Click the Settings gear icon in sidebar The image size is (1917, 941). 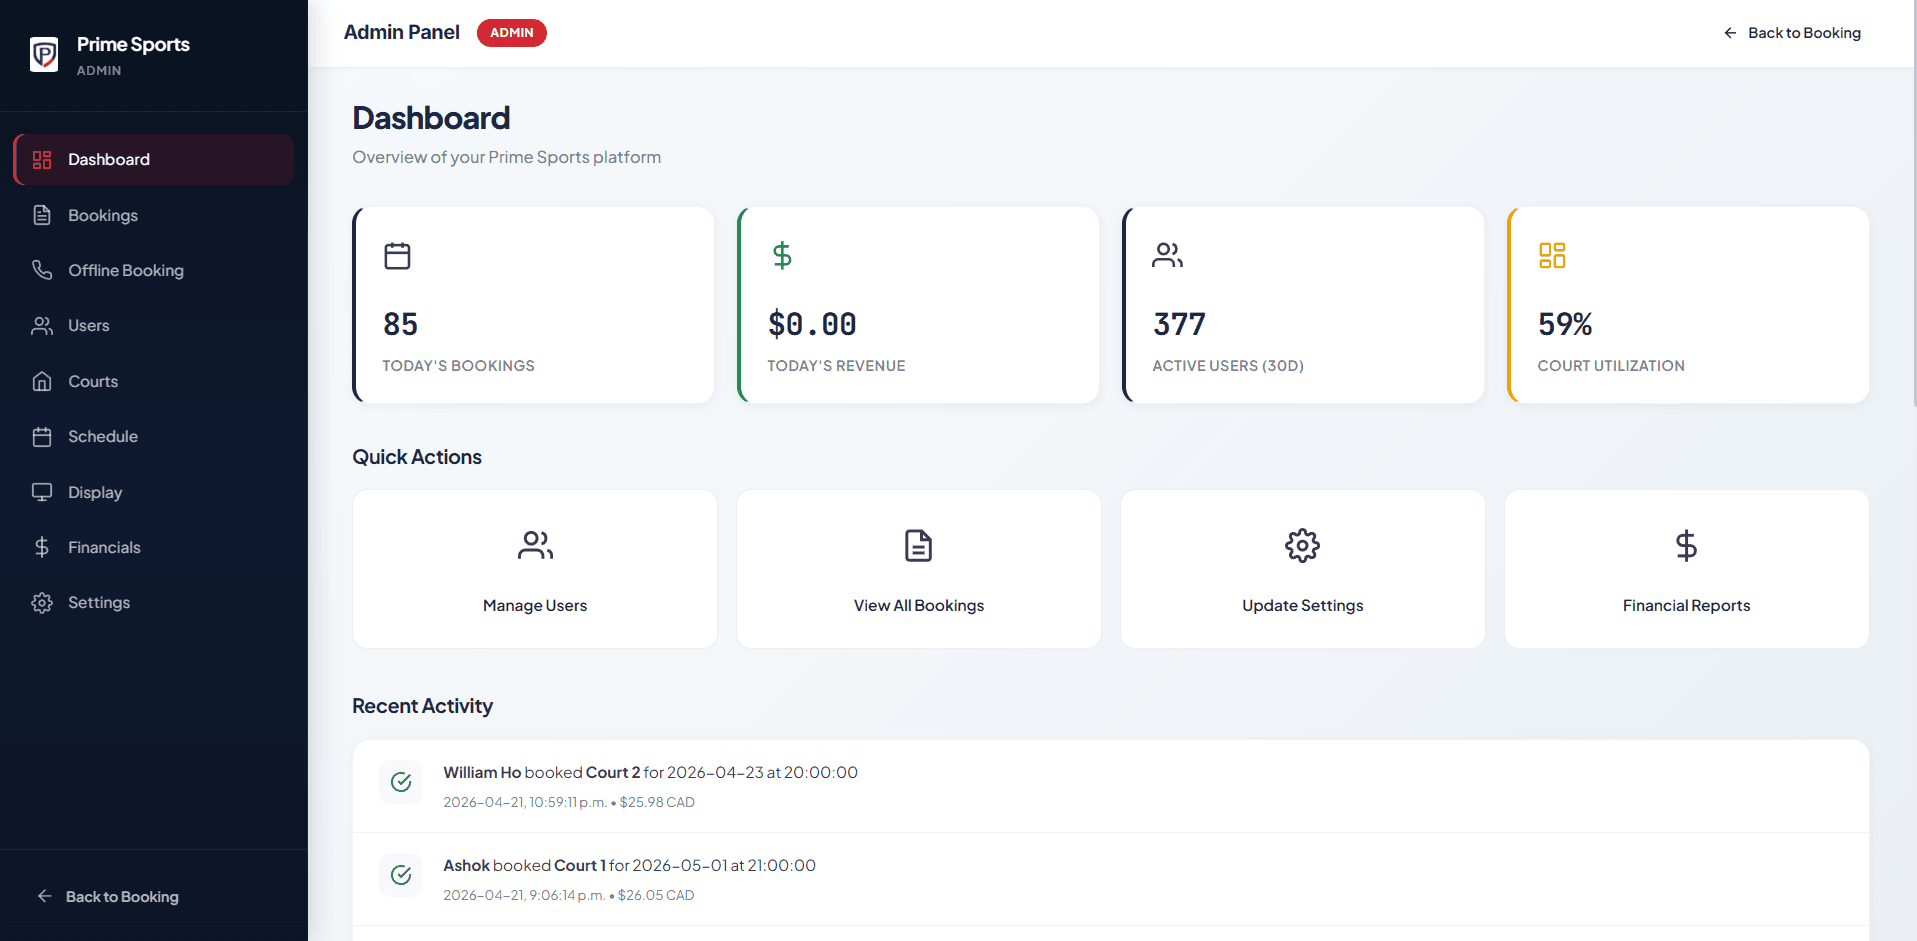42,603
